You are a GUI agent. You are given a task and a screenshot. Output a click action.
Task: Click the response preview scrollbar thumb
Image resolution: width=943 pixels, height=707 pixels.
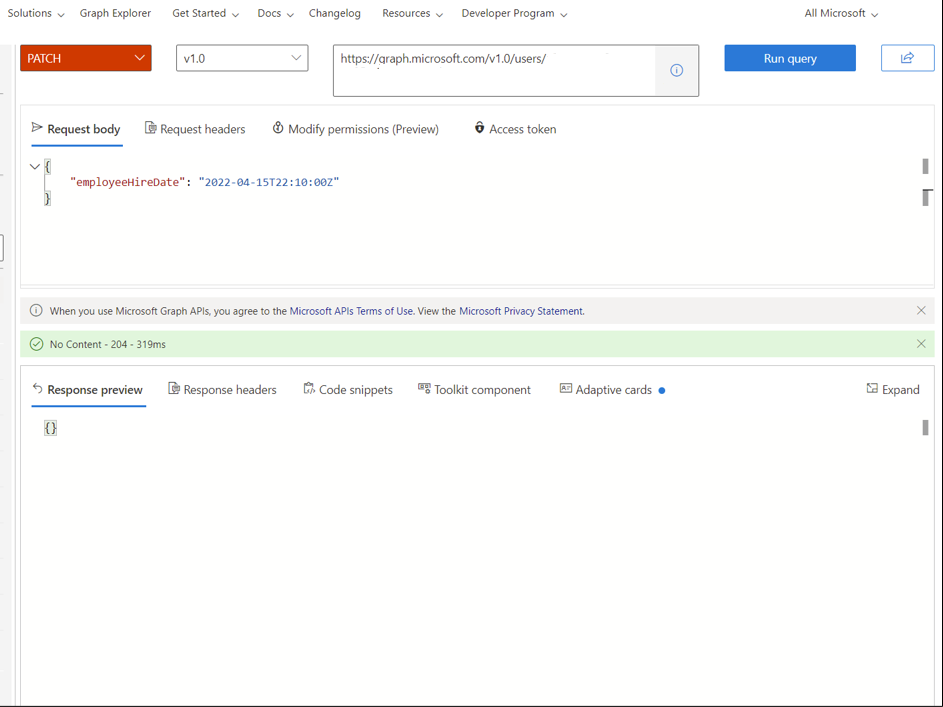coord(926,427)
